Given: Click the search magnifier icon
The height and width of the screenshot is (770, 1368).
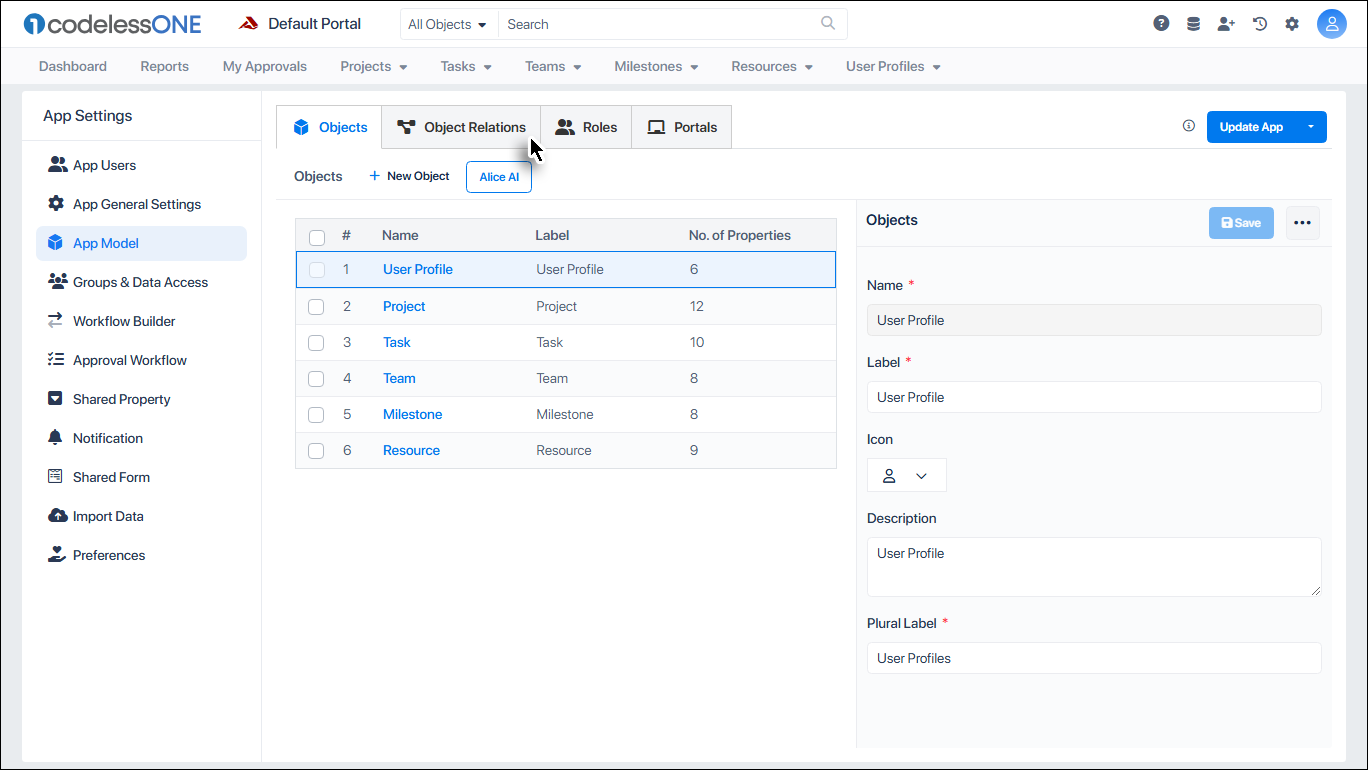Looking at the screenshot, I should click(828, 23).
